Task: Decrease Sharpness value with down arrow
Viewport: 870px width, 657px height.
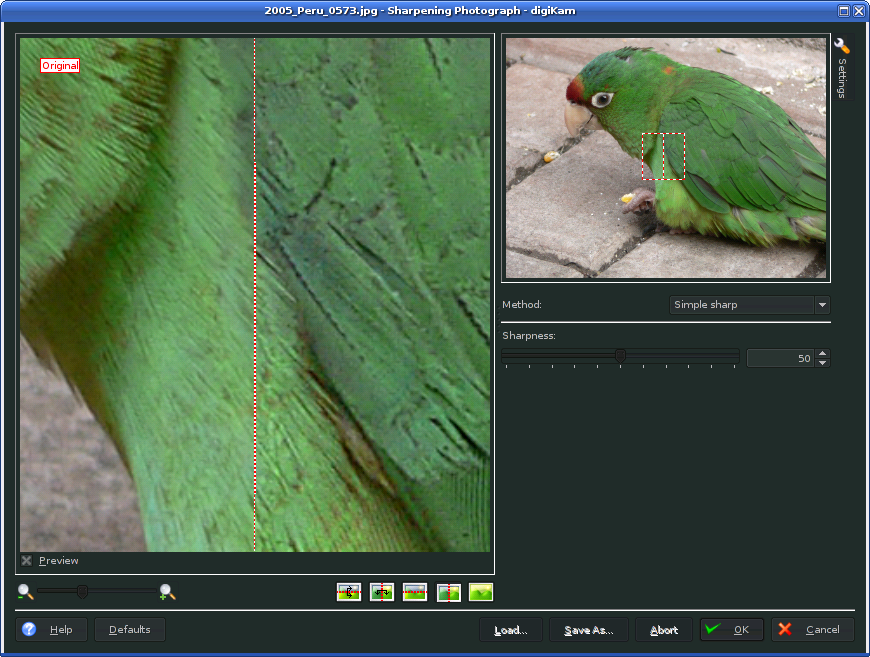Action: click(822, 363)
